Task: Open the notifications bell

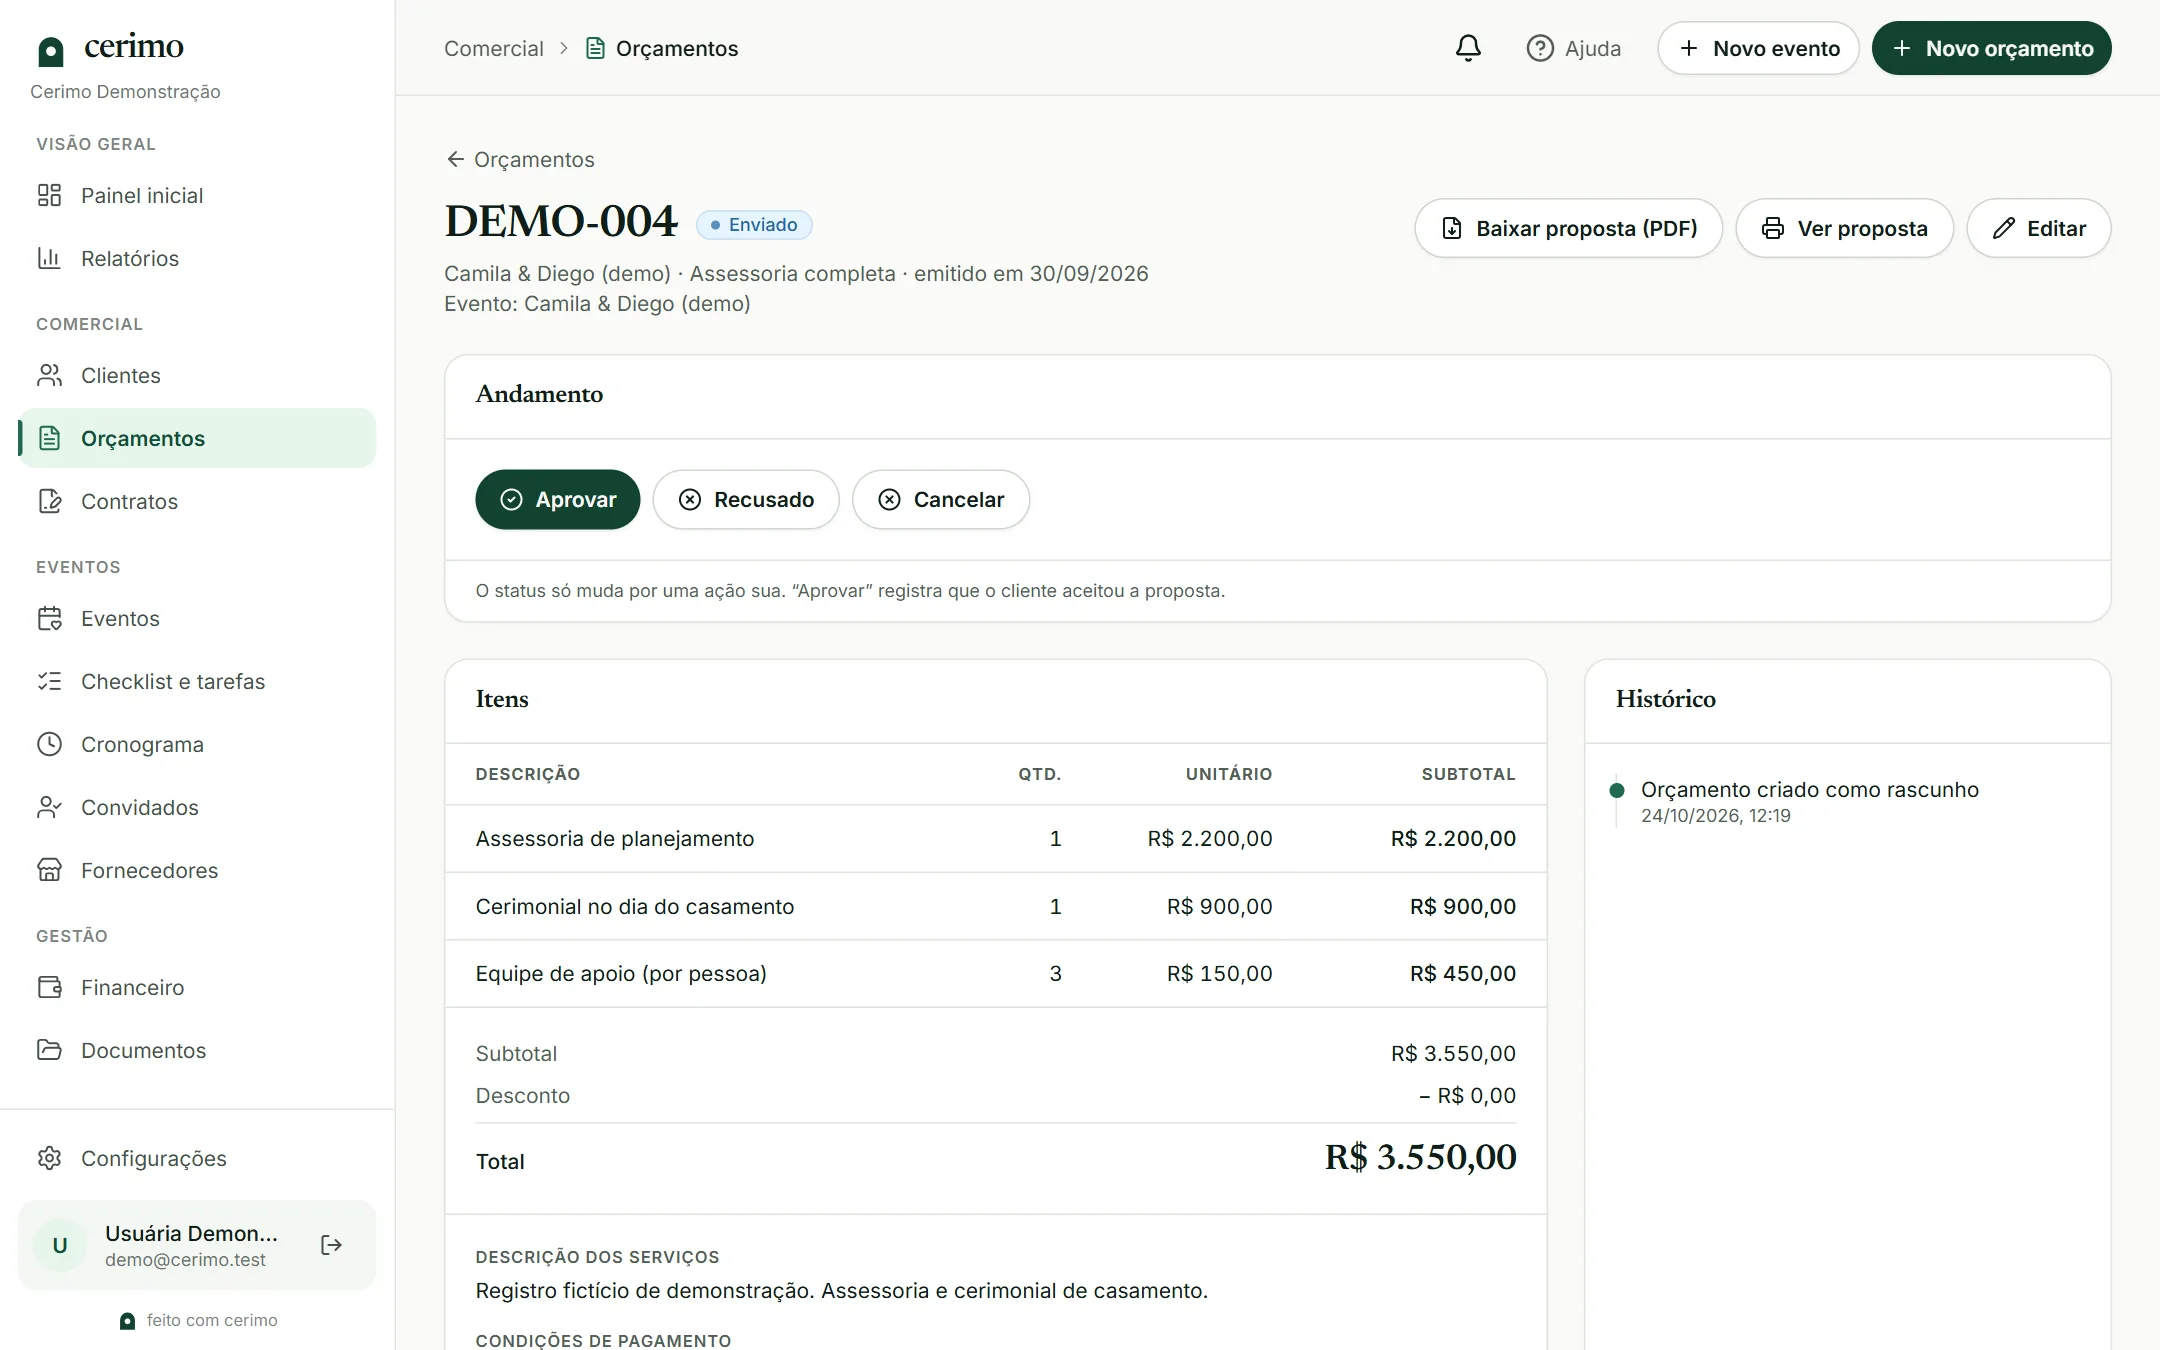Action: (1468, 48)
